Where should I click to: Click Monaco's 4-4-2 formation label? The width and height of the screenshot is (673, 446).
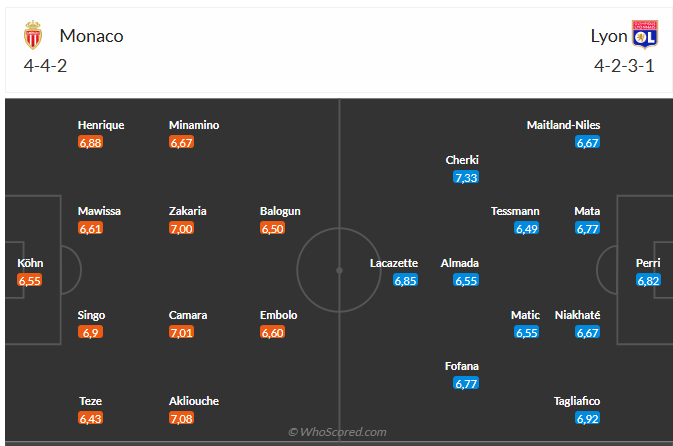click(x=45, y=66)
